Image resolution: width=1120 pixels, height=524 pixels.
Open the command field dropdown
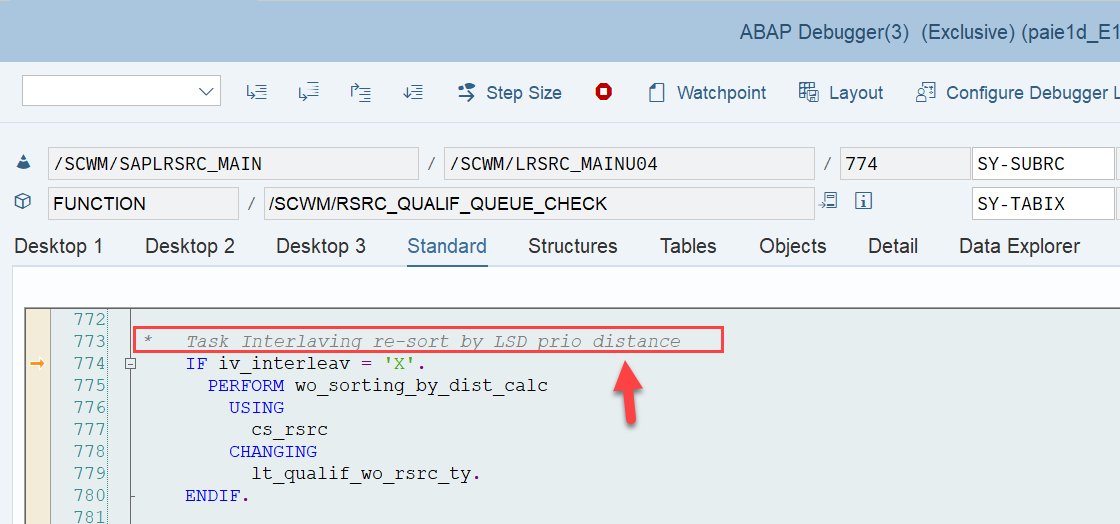point(206,91)
